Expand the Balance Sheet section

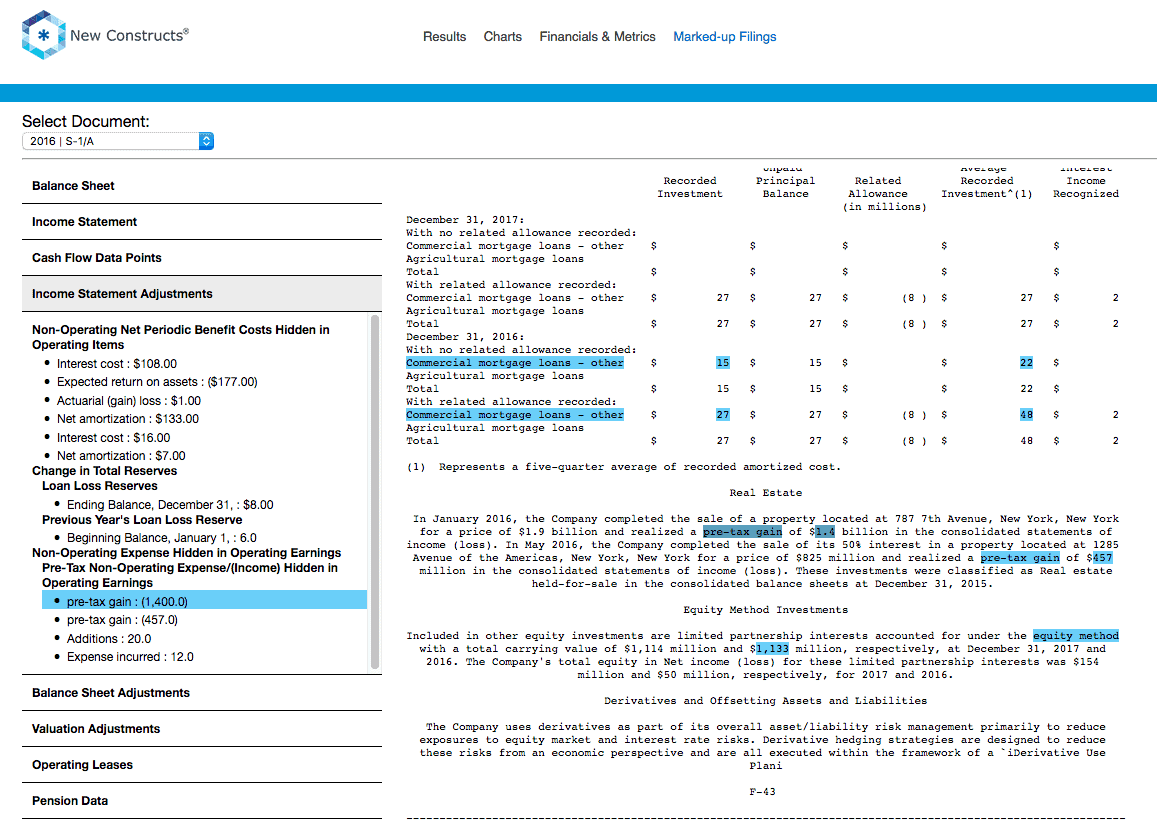coord(202,186)
